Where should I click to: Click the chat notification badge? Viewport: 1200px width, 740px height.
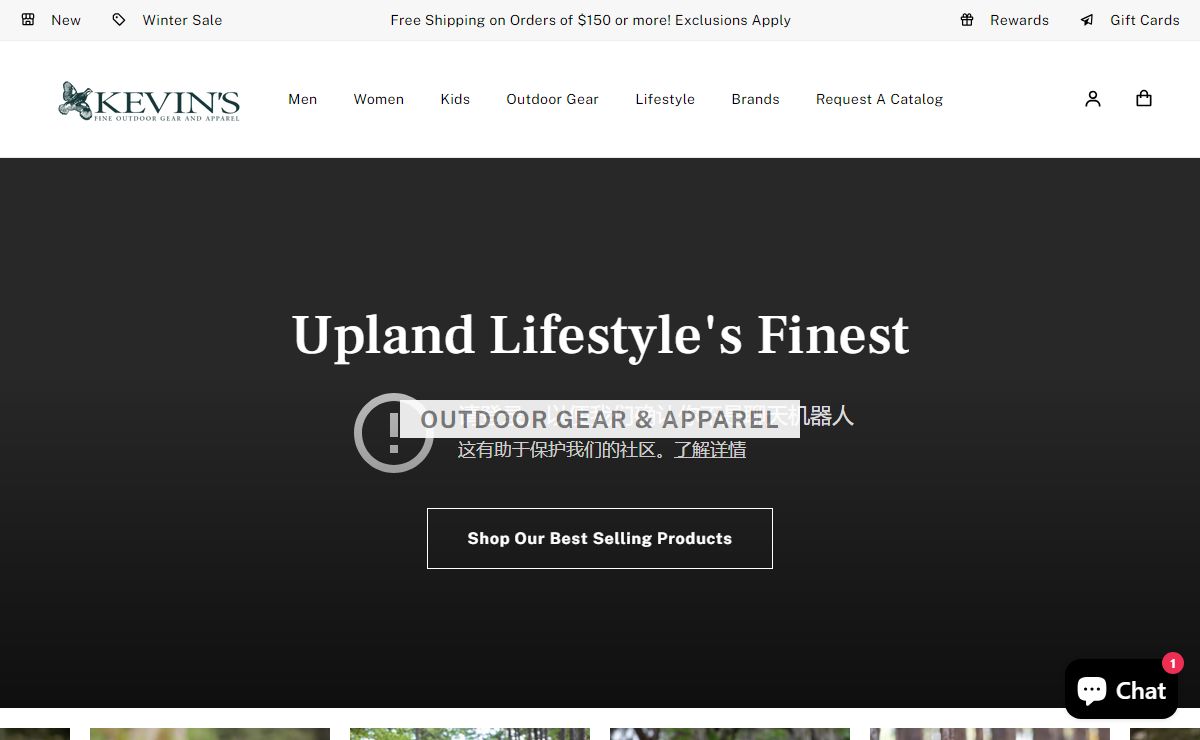1172,663
